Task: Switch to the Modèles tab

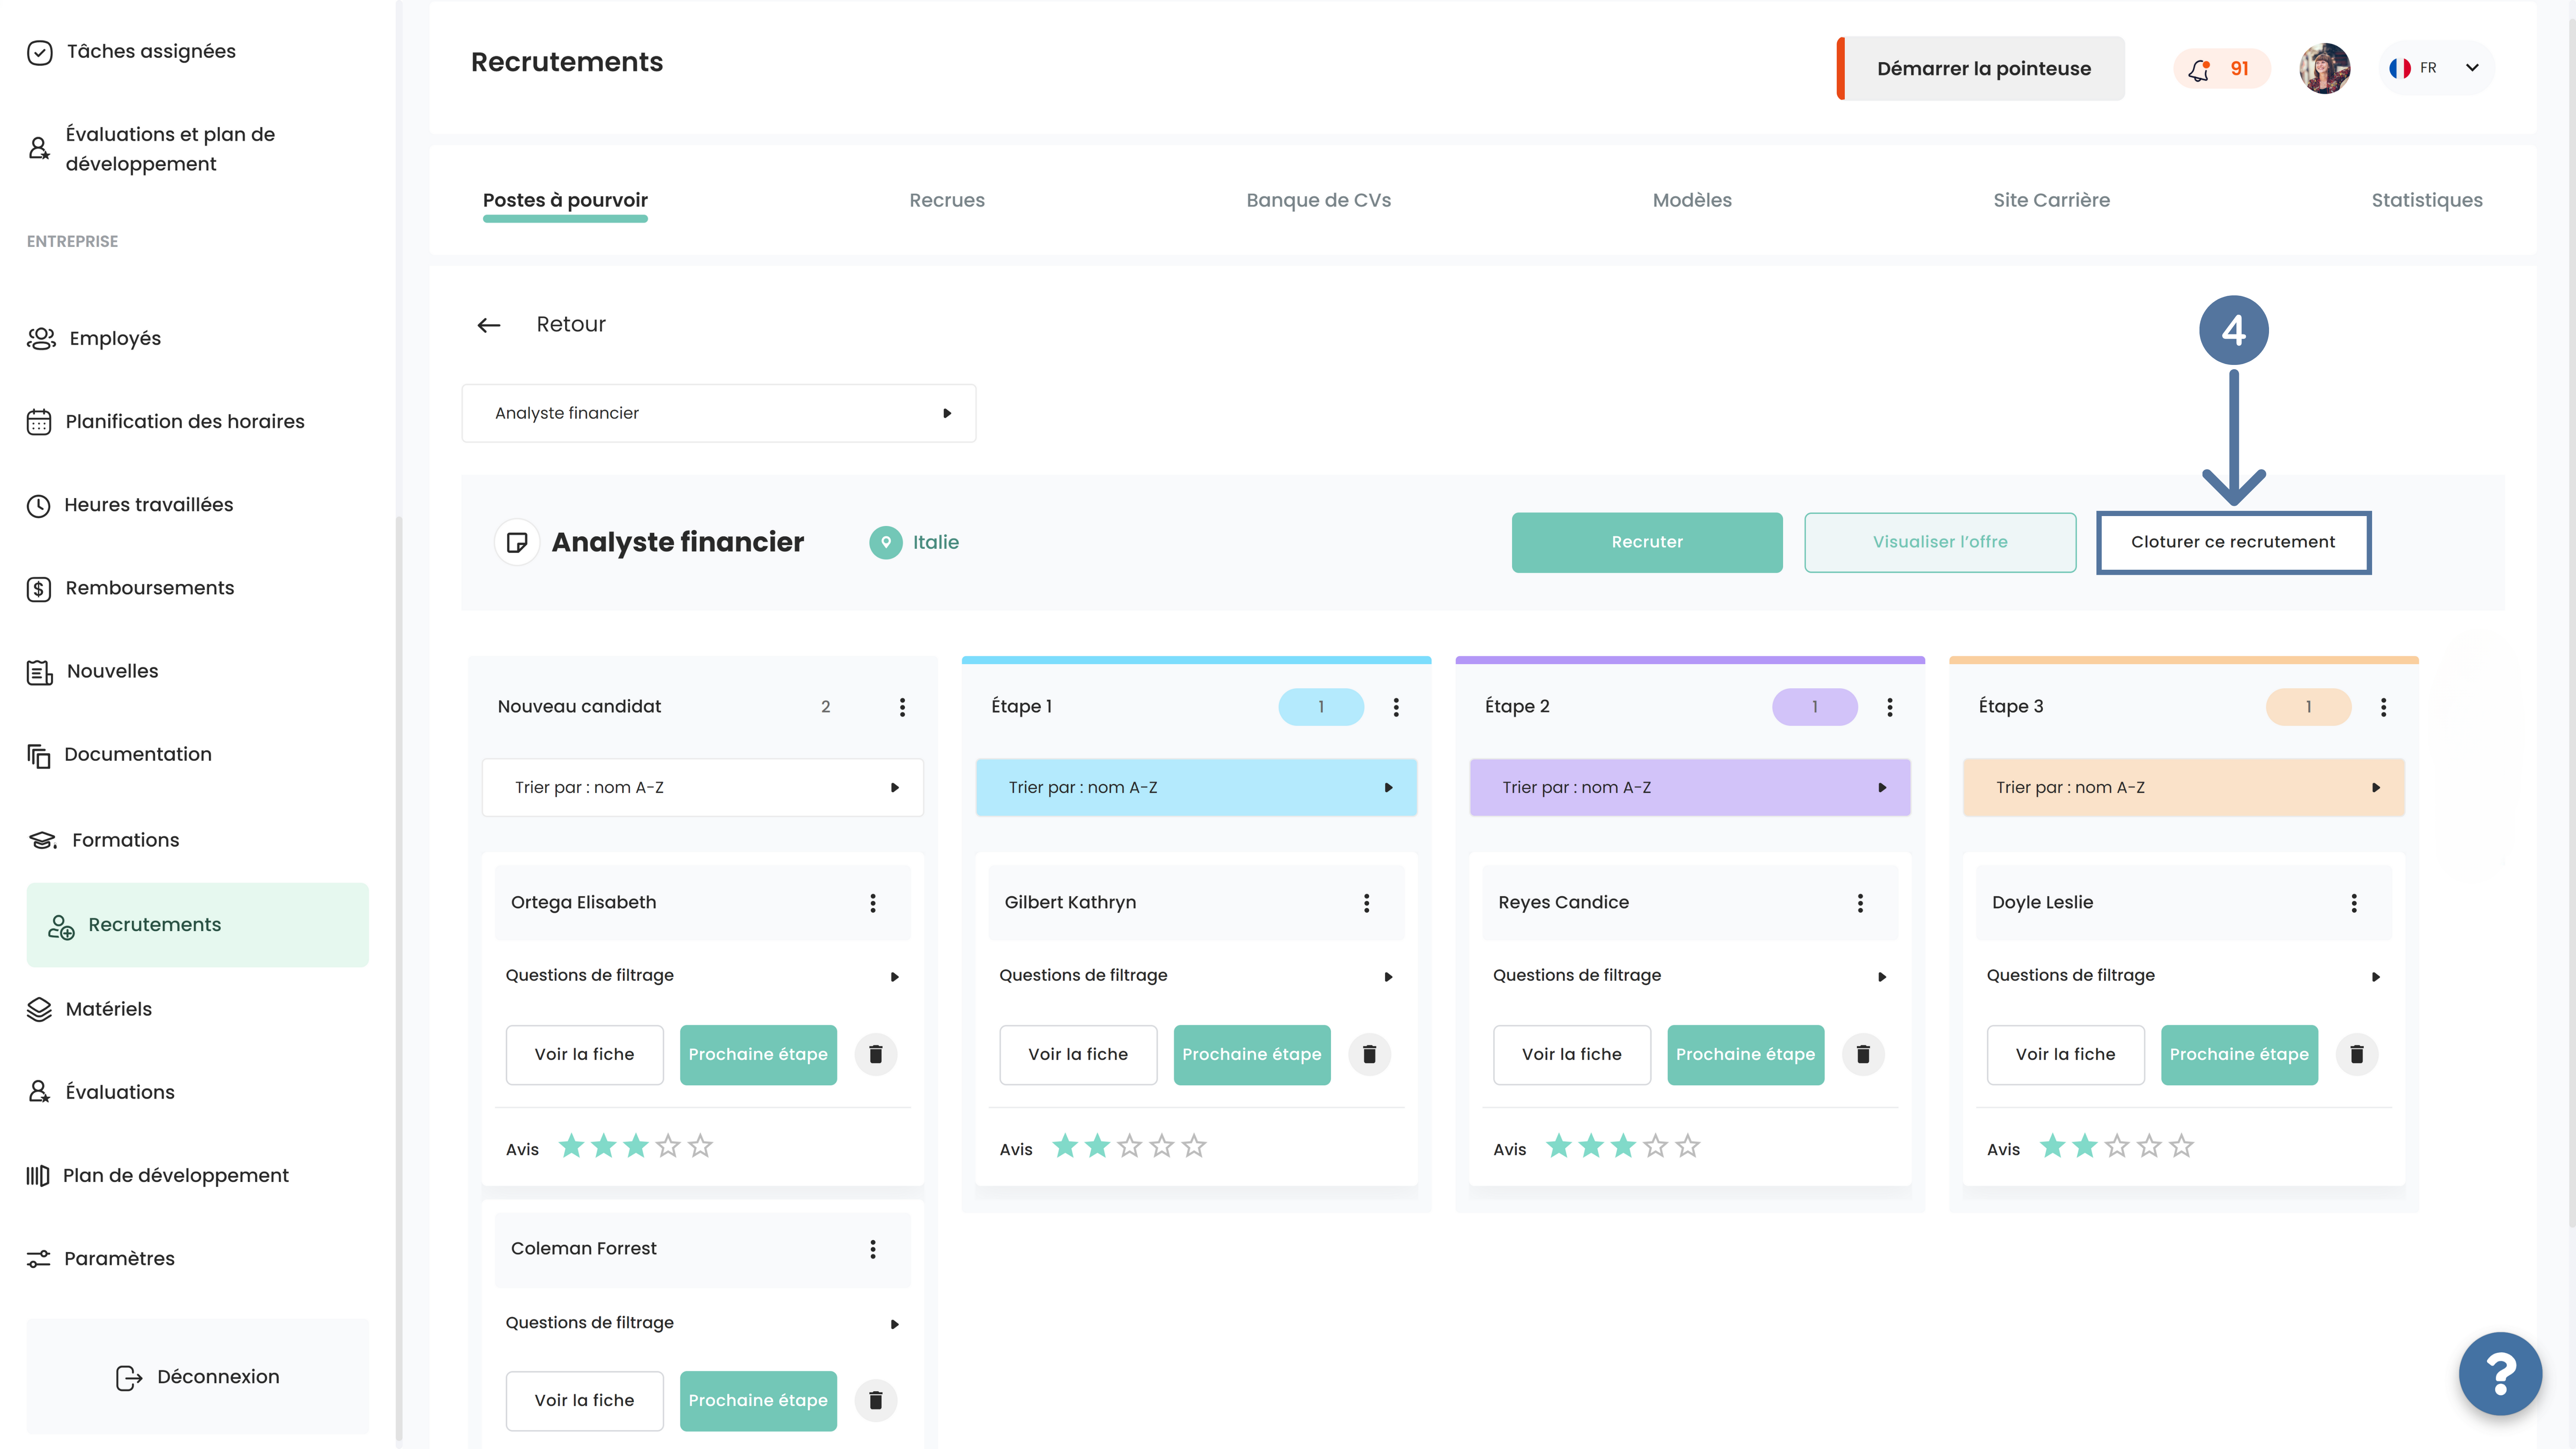Action: tap(1692, 200)
